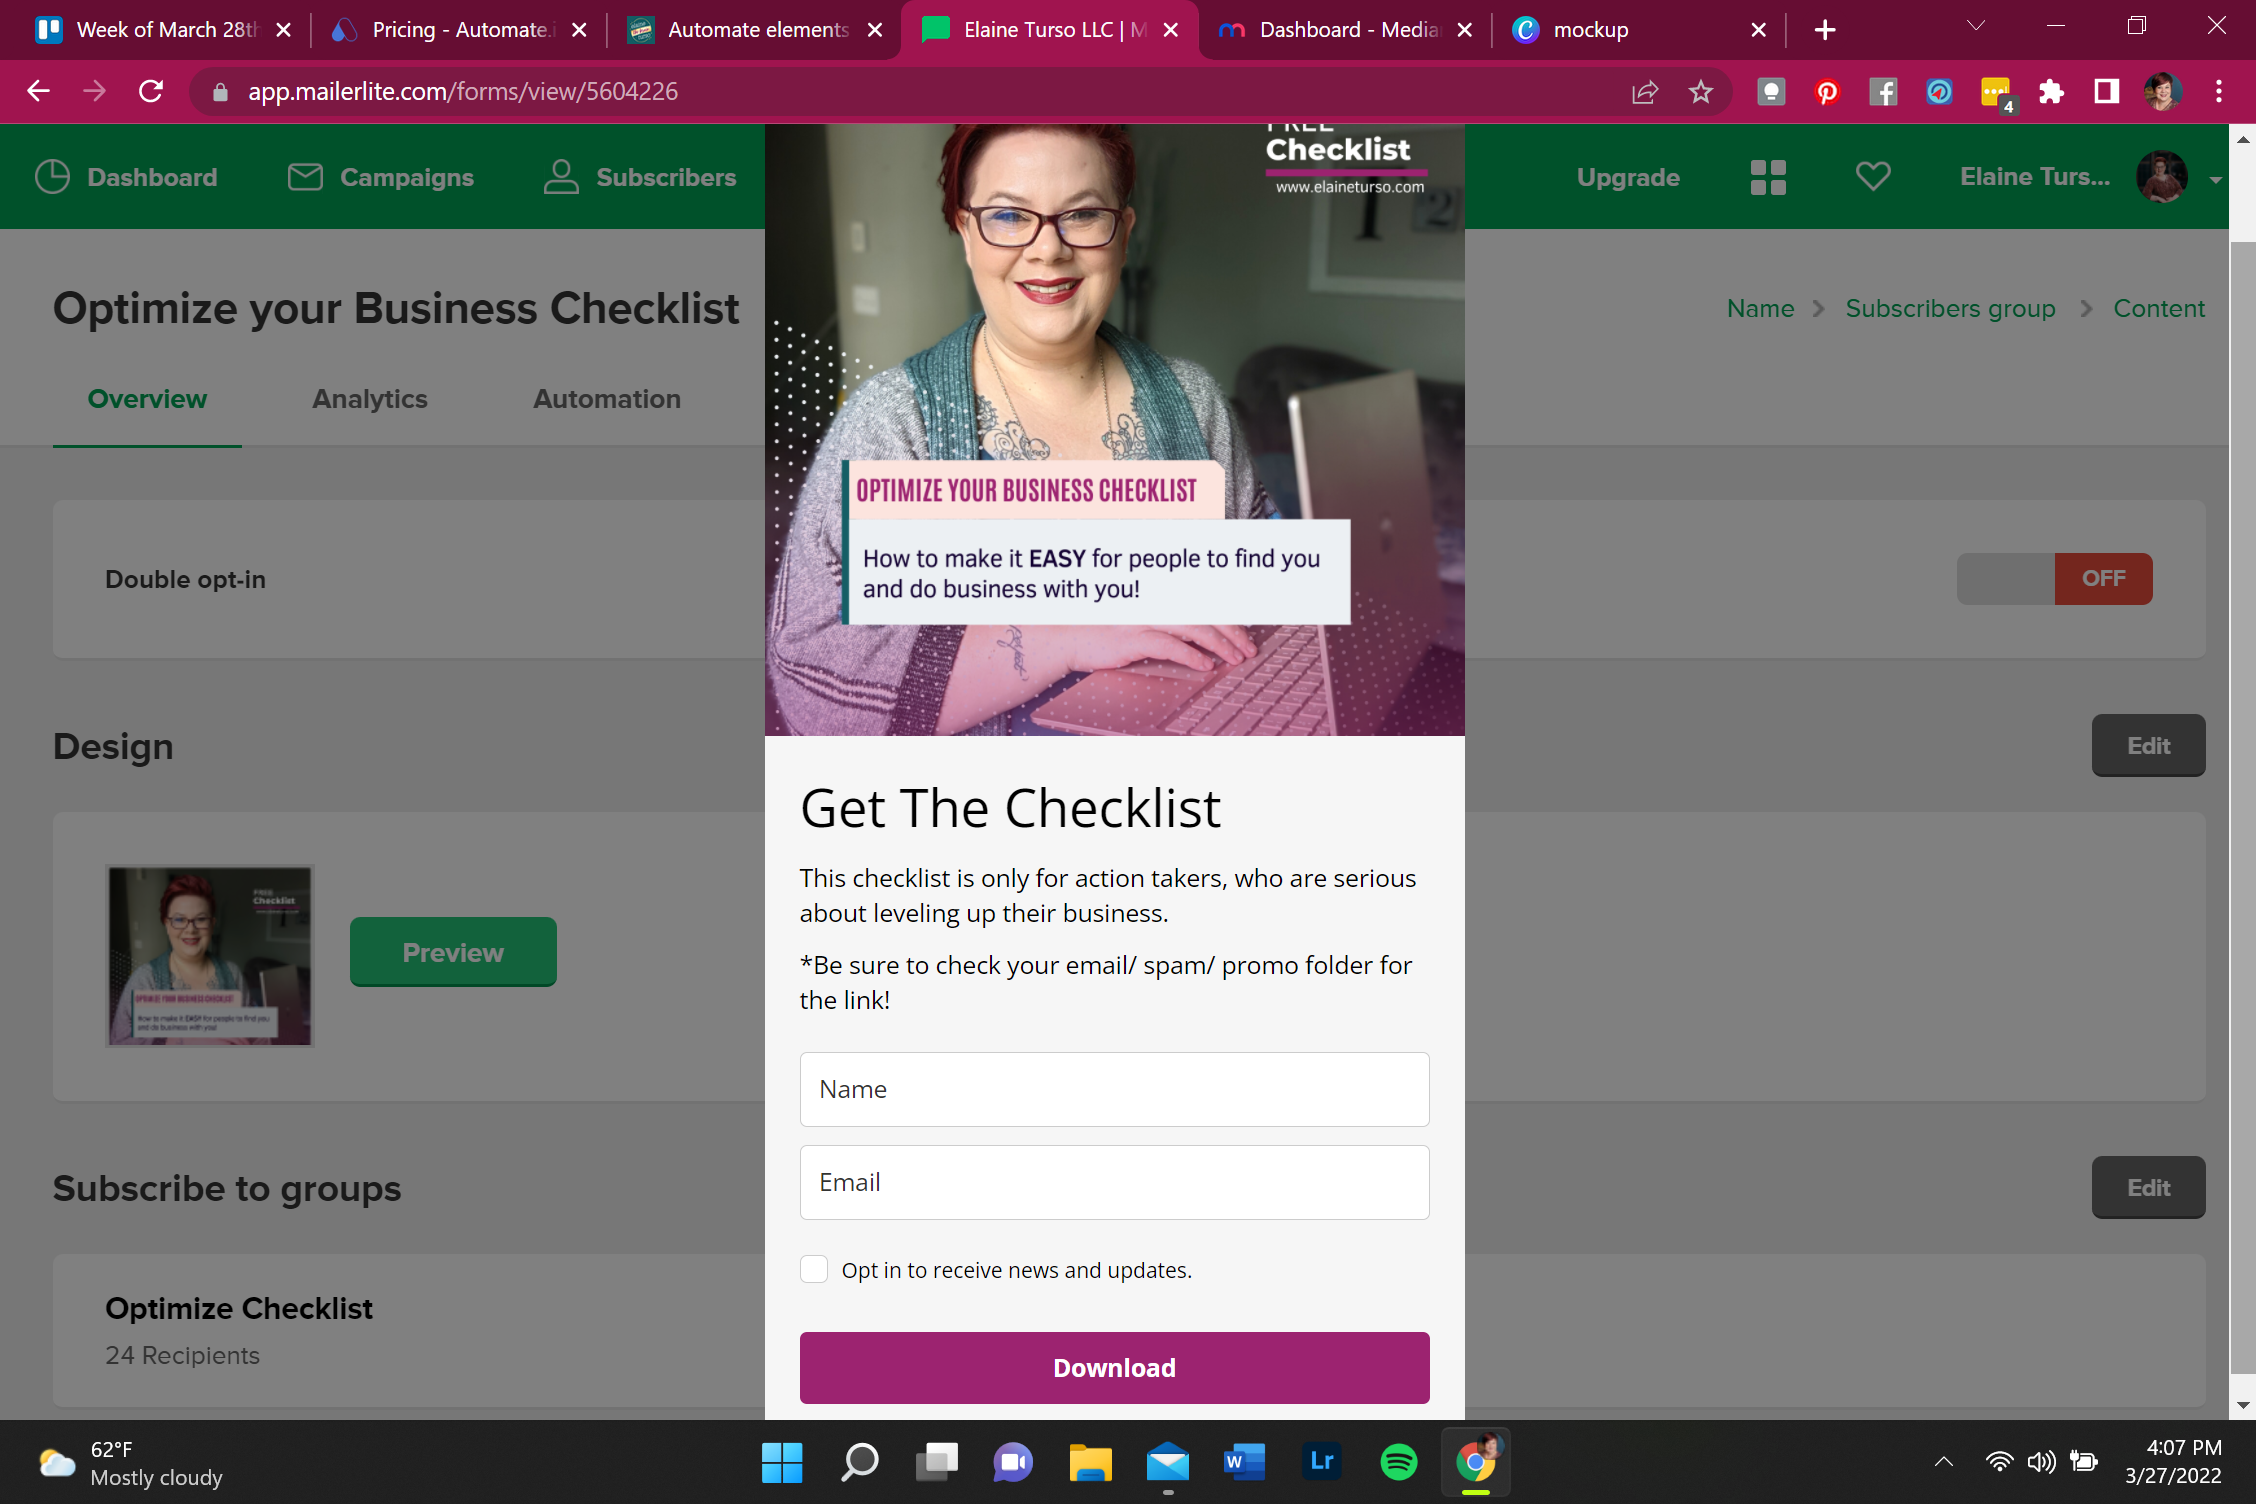Launch Spotify from the taskbar
Image resolution: width=2256 pixels, height=1504 pixels.
coord(1399,1463)
